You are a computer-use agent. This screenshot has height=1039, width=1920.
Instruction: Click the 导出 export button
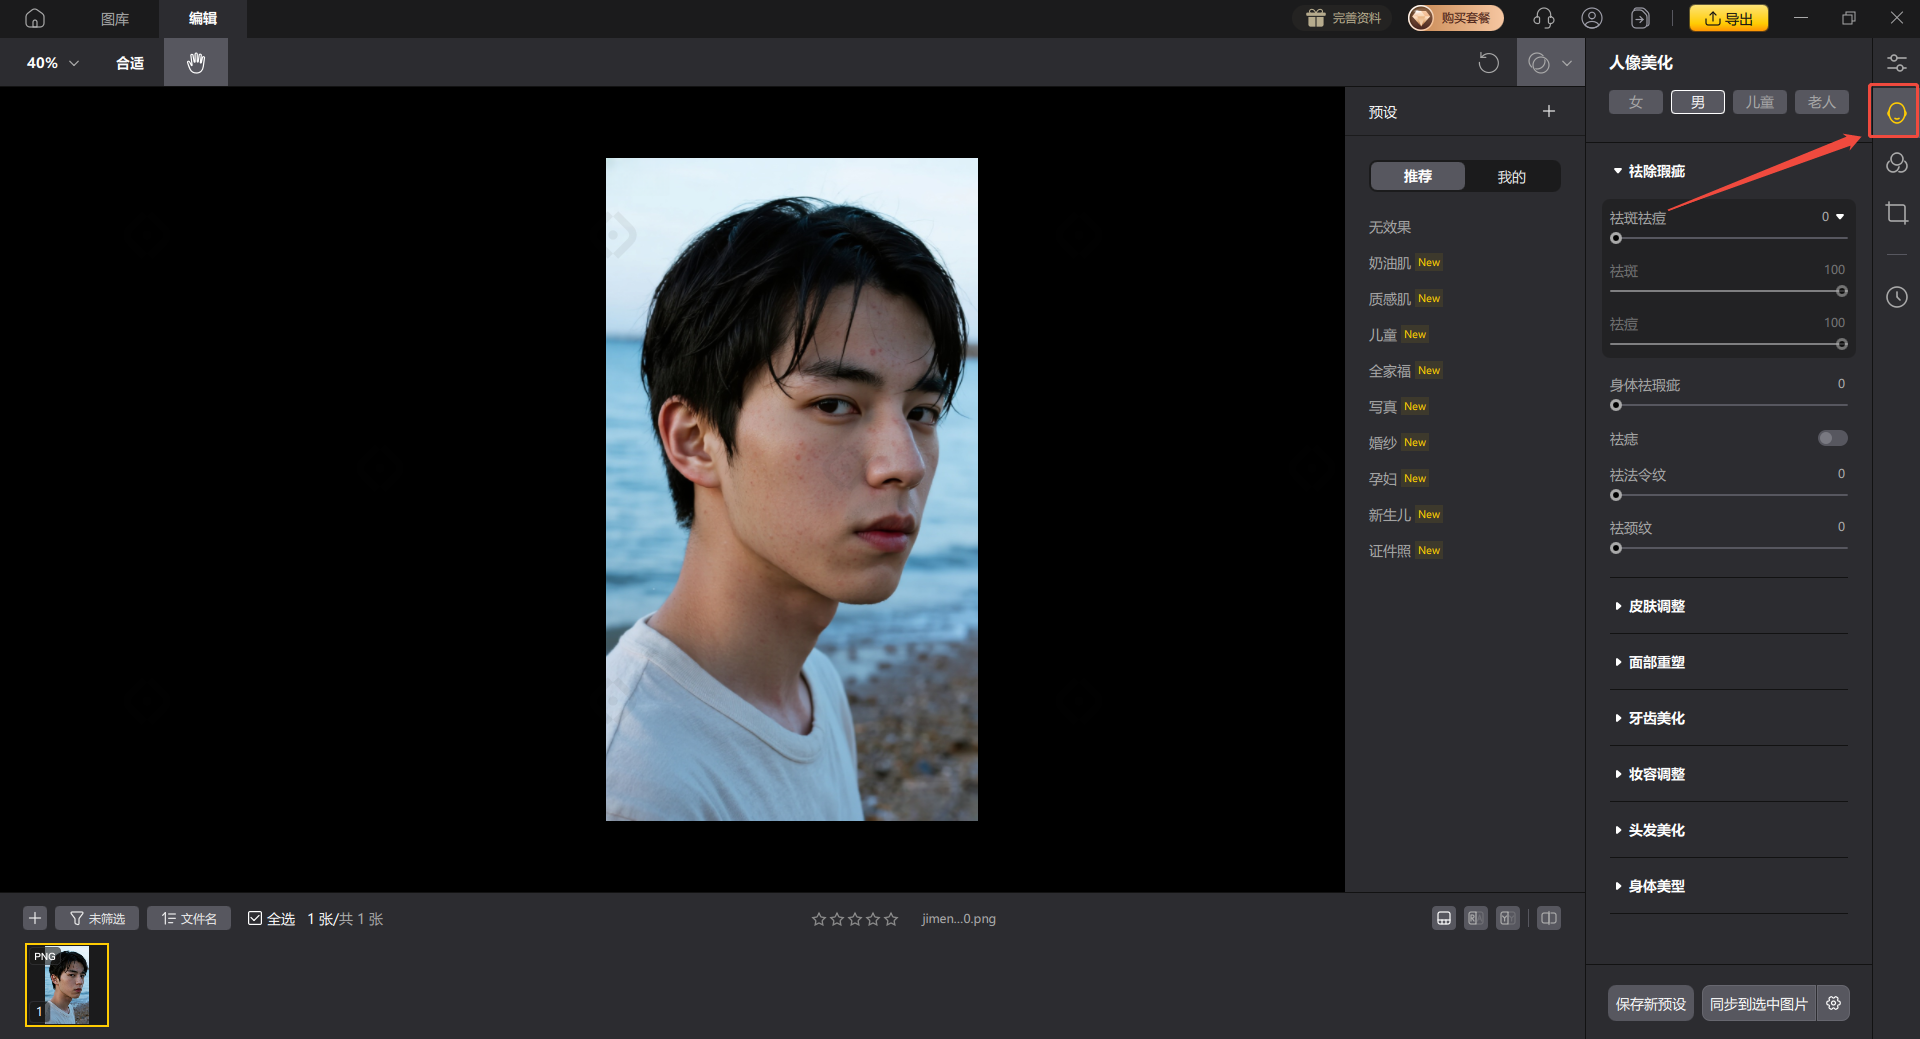pyautogui.click(x=1728, y=18)
